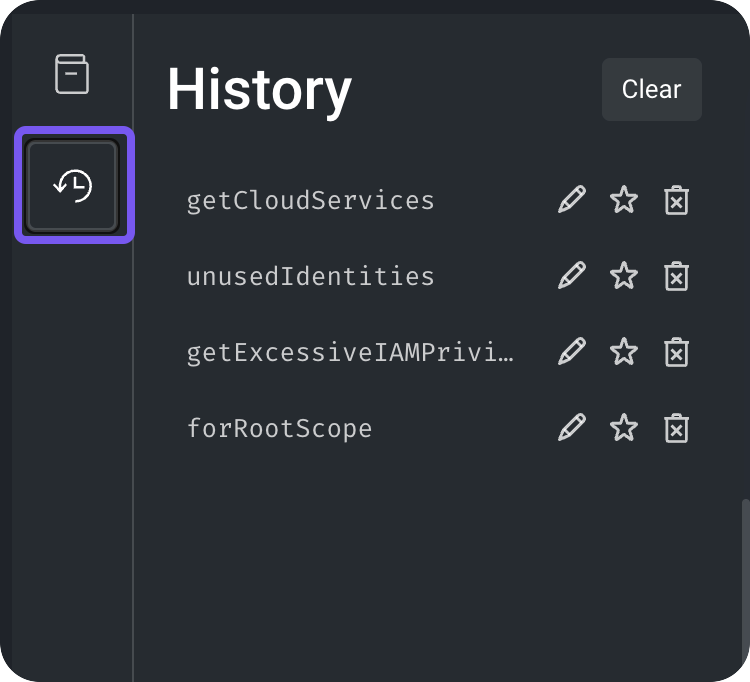Rename the unusedIdentities entry with pencil
The image size is (750, 682).
tap(571, 276)
